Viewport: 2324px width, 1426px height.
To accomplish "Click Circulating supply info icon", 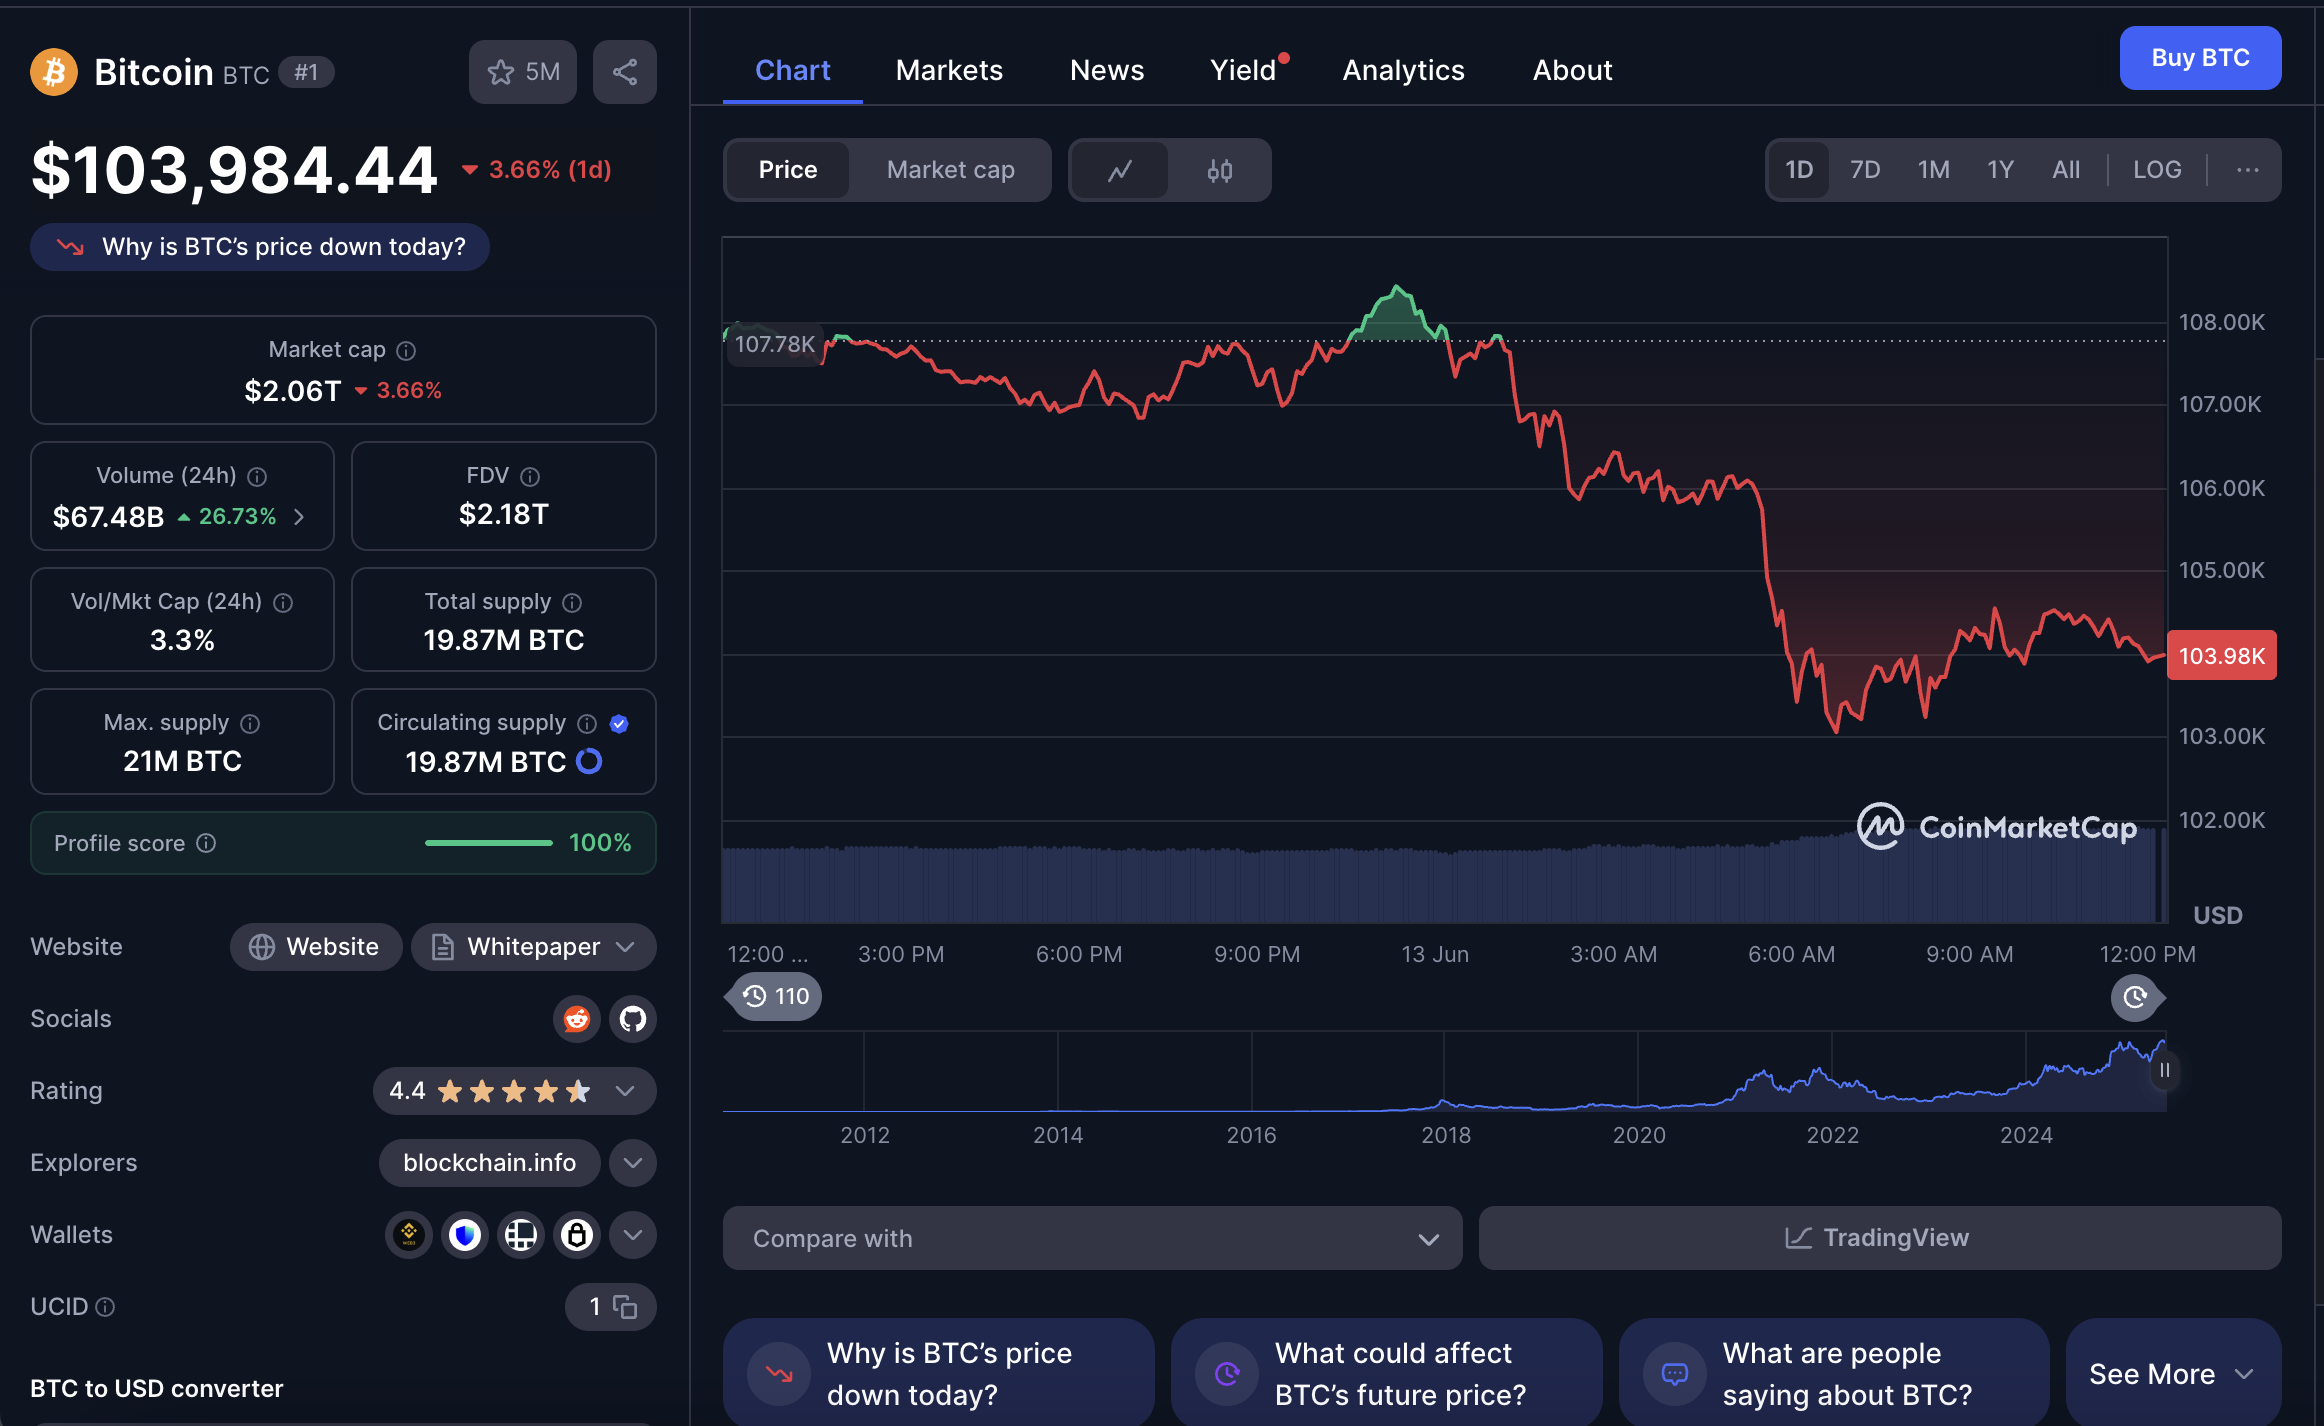I will 587,724.
